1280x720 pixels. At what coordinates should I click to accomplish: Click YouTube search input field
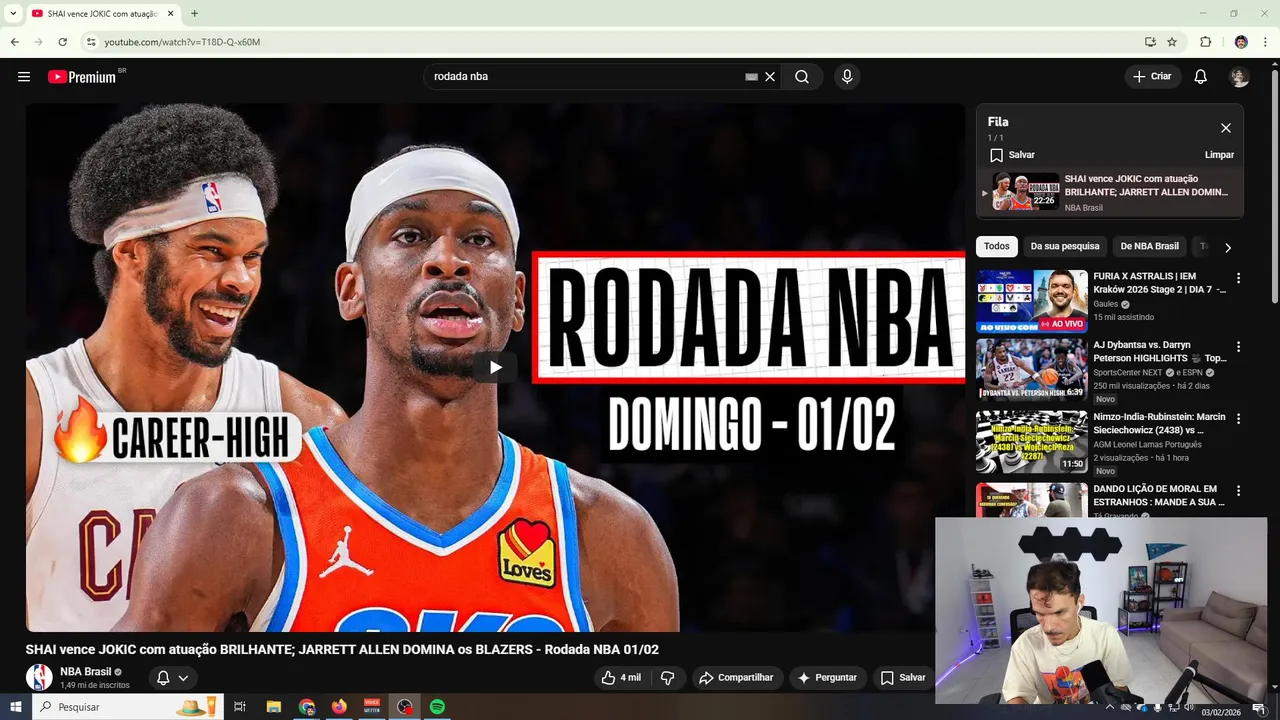tap(588, 77)
